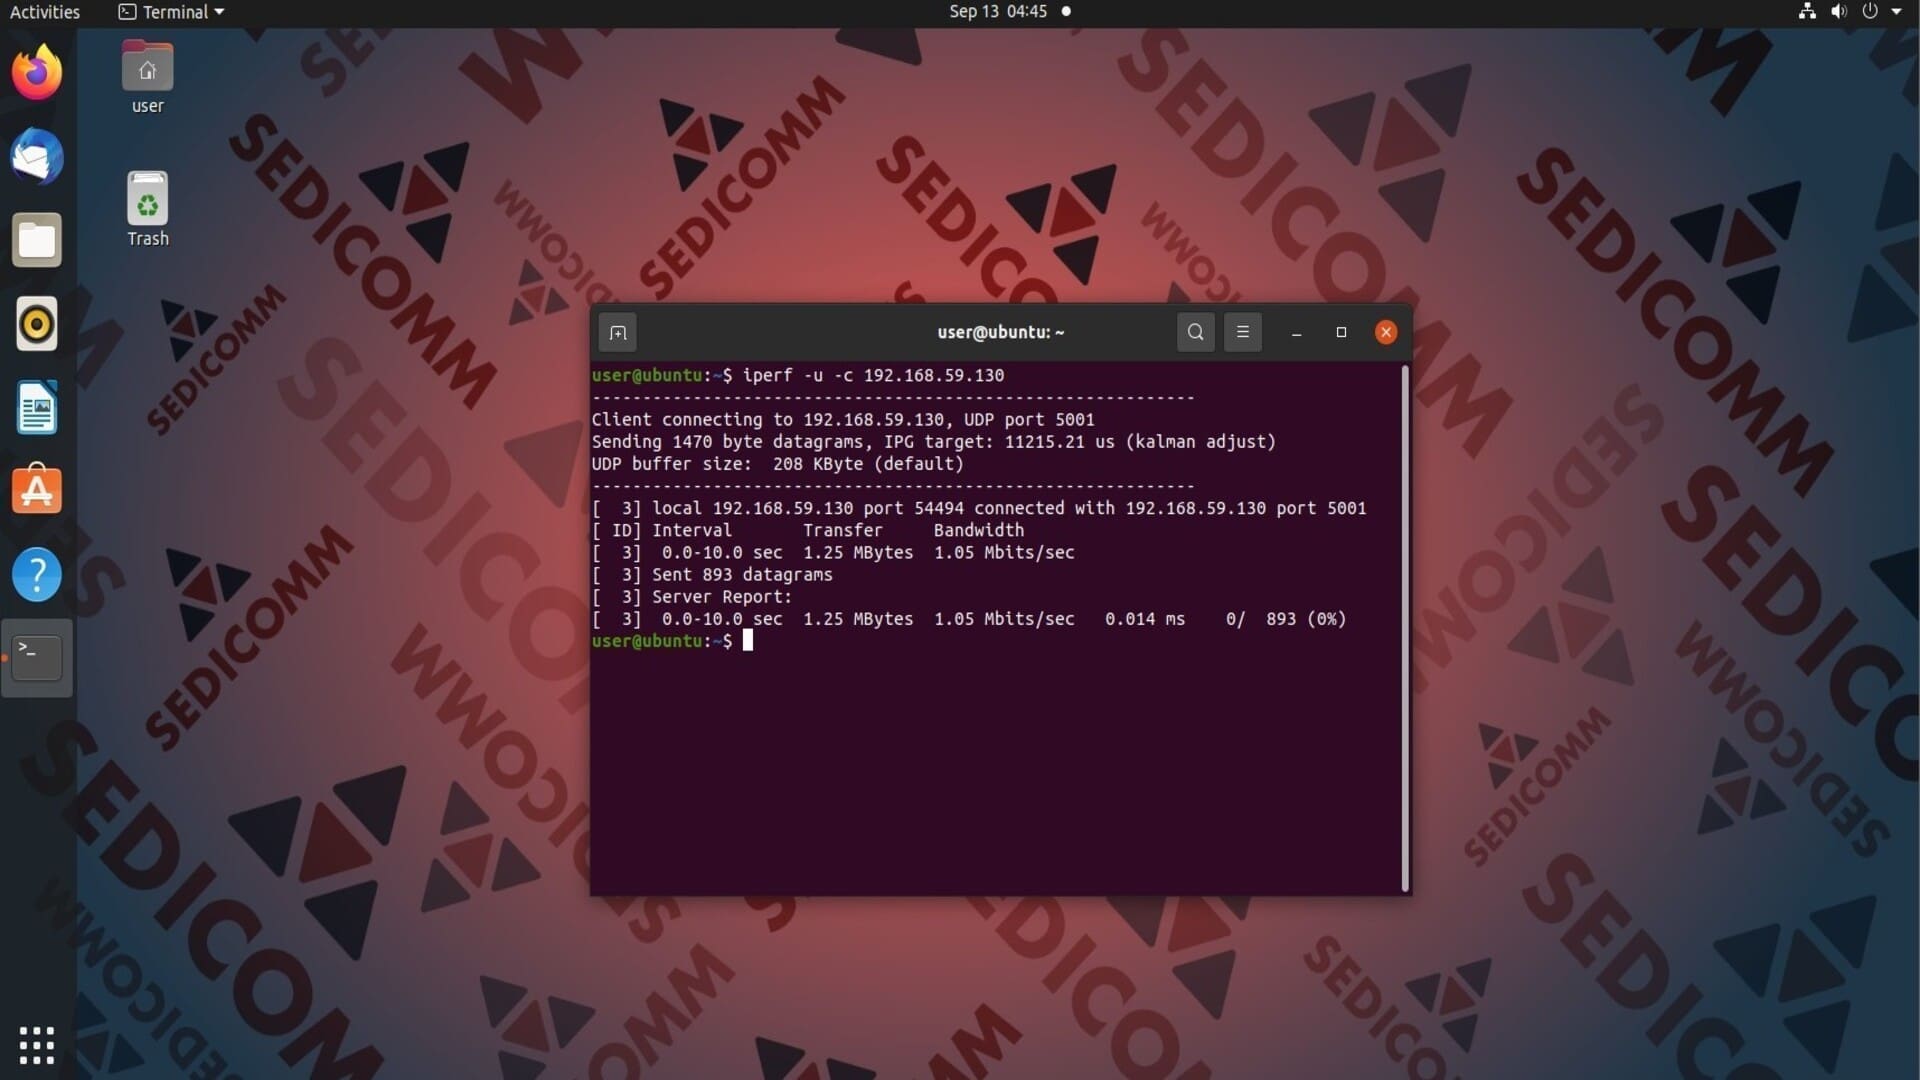The width and height of the screenshot is (1920, 1080).
Task: Click the terminal vertical scrollbar
Action: click(x=1405, y=628)
